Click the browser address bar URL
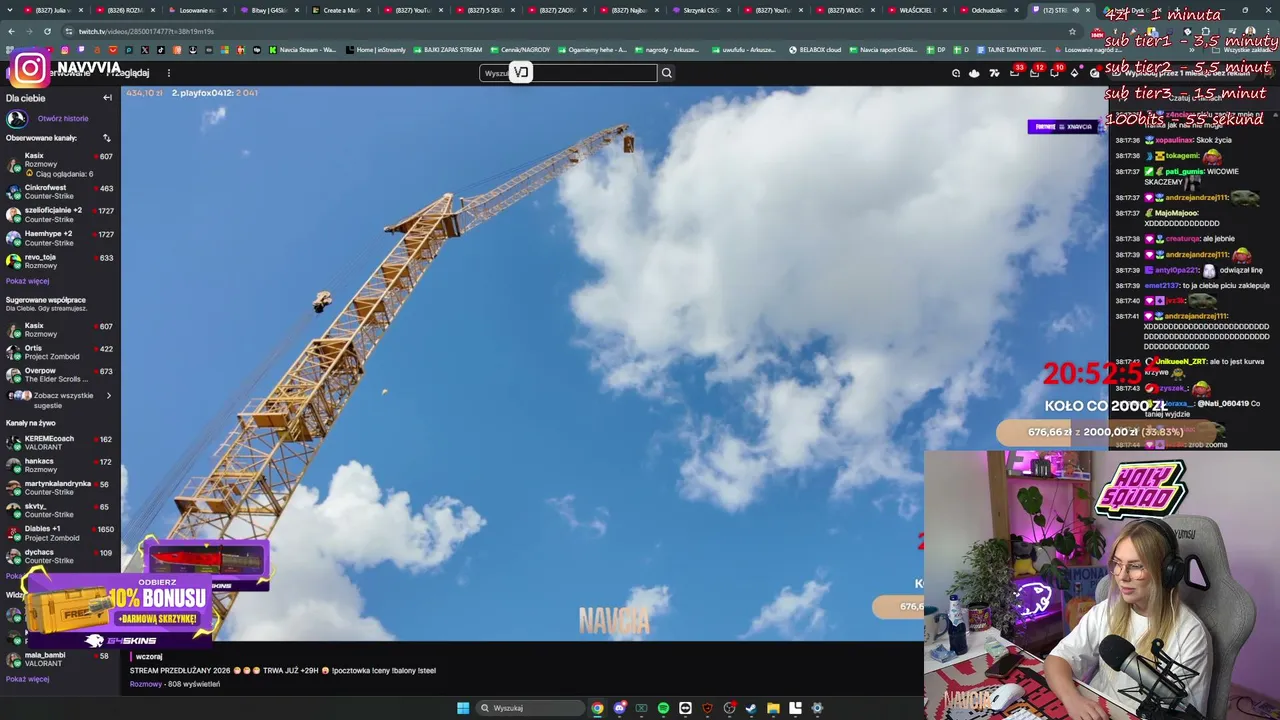 click(146, 31)
